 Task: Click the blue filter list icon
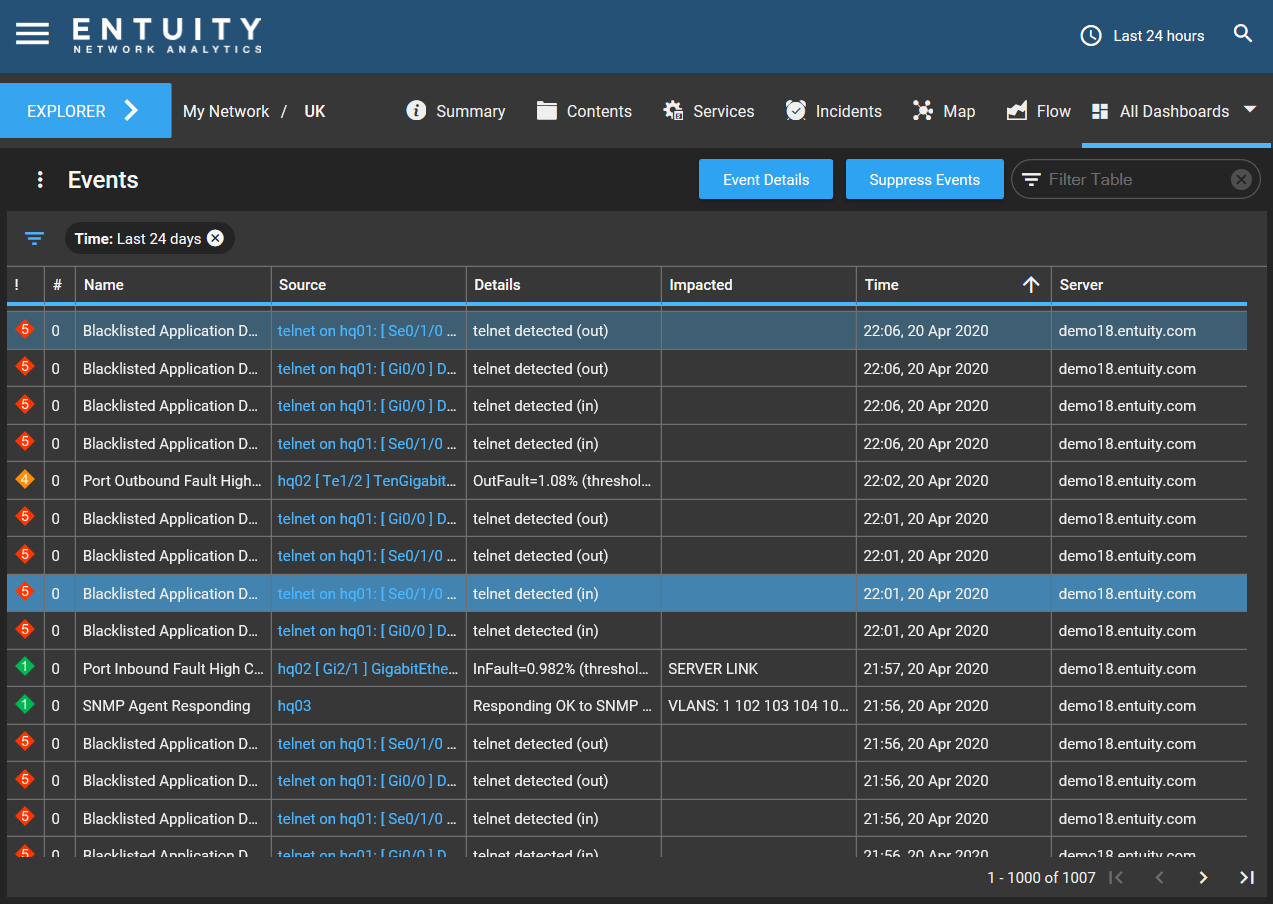(x=35, y=239)
